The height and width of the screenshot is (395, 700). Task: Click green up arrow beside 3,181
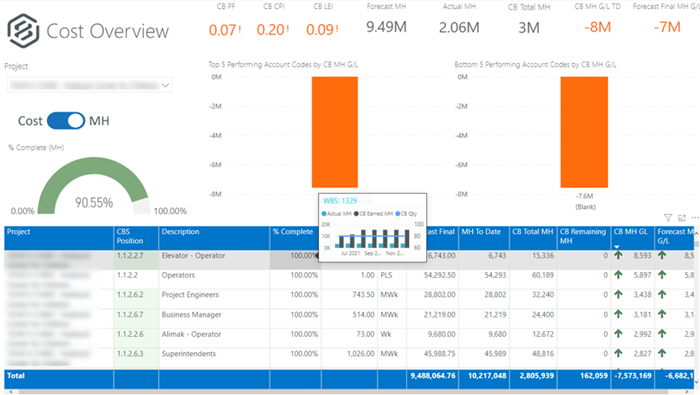click(x=618, y=314)
